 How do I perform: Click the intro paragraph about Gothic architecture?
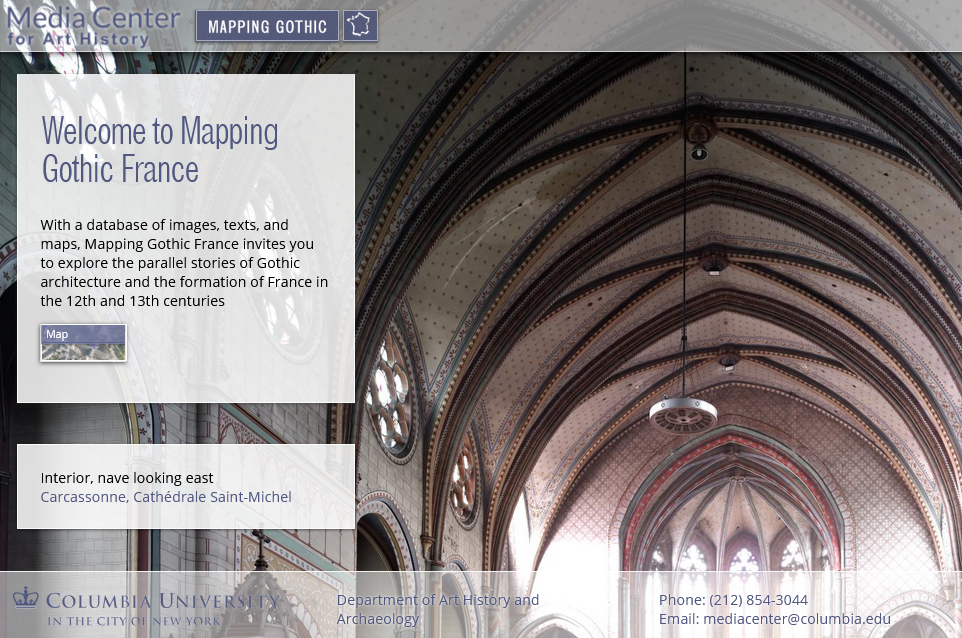tap(184, 262)
